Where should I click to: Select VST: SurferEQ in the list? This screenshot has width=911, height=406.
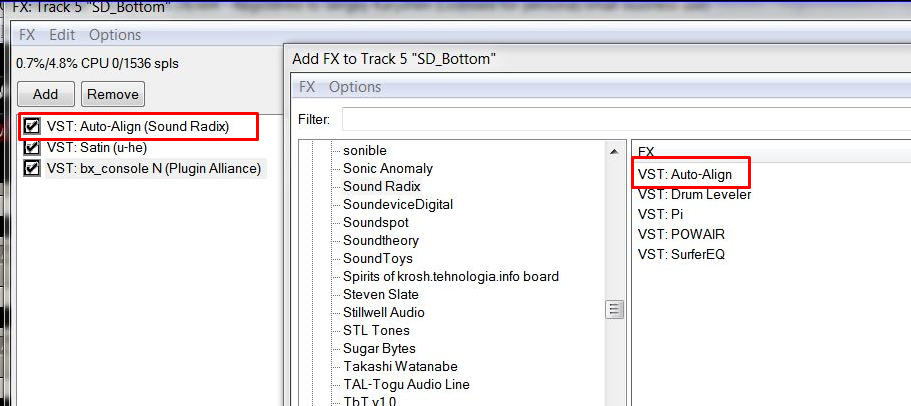tap(681, 254)
